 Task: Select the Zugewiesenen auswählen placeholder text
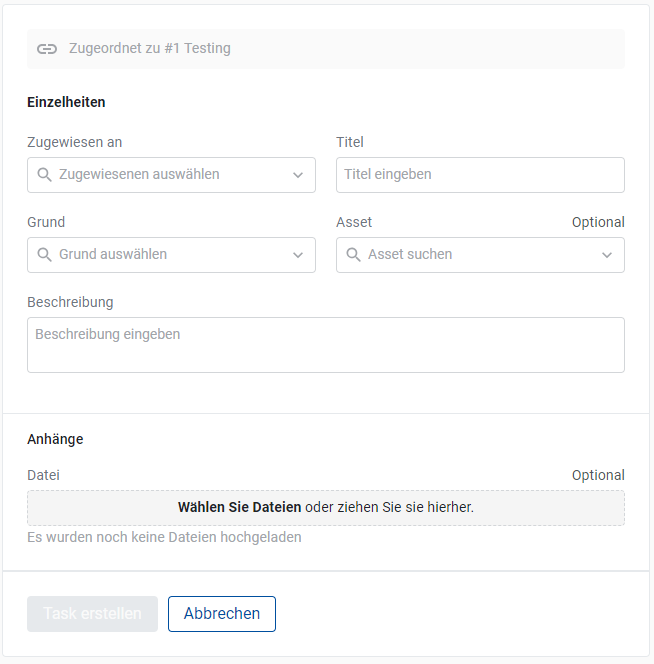coord(139,174)
